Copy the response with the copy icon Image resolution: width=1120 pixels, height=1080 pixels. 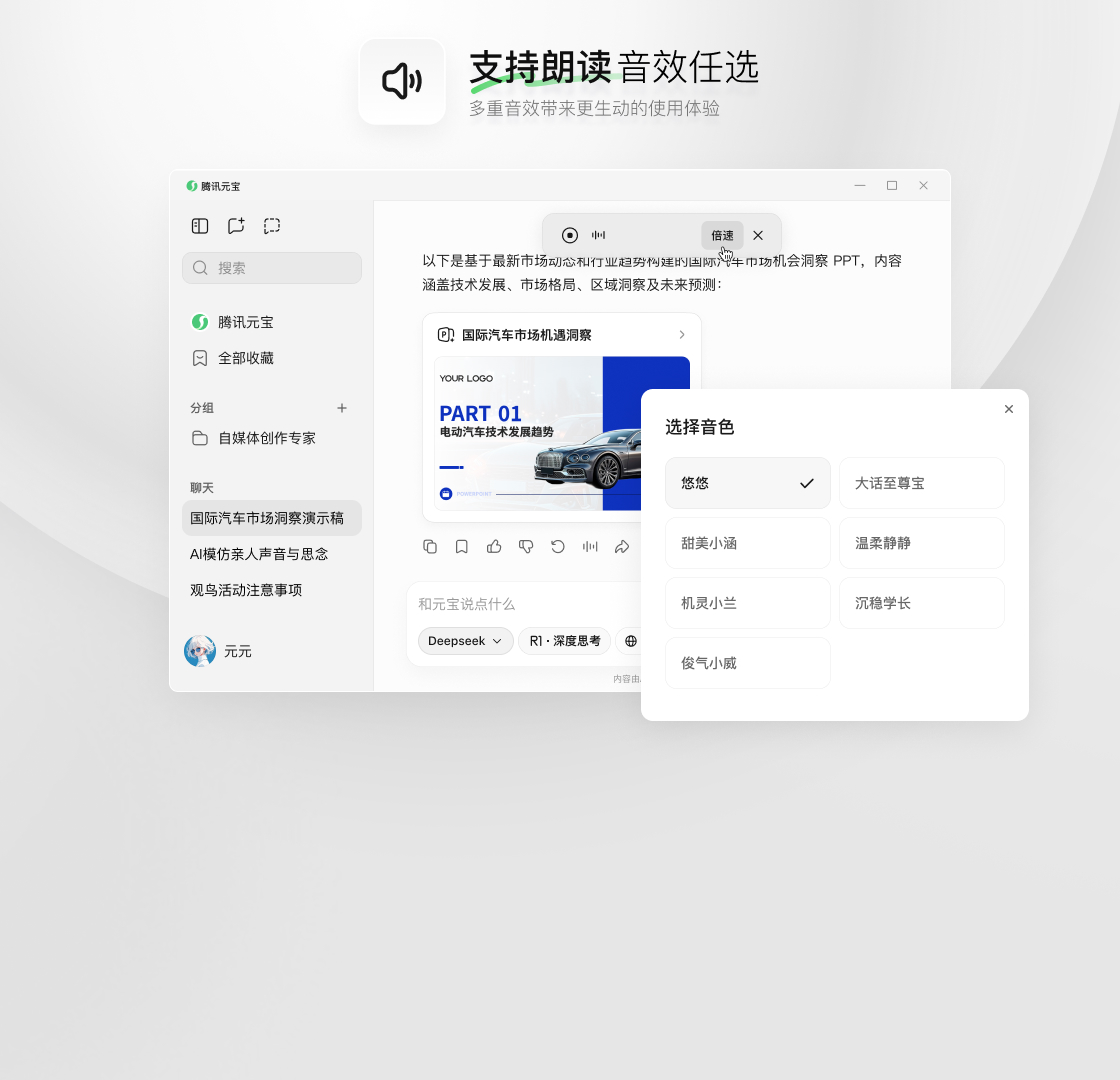pos(430,546)
